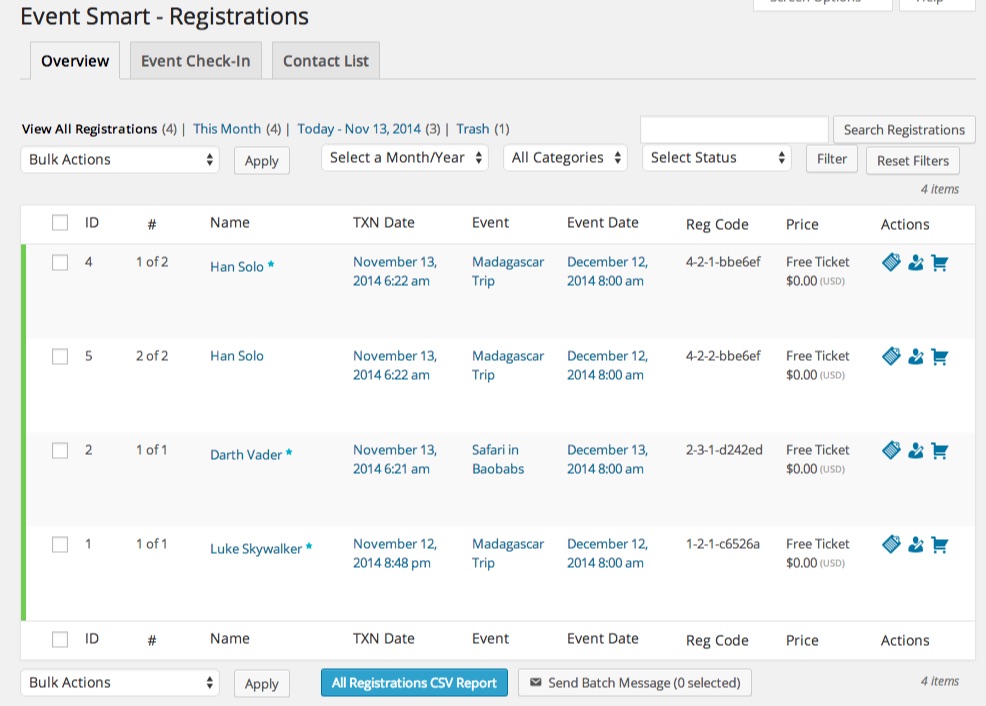Open Madagascar Trip event for ID 4
Image resolution: width=986 pixels, height=706 pixels.
pos(508,272)
